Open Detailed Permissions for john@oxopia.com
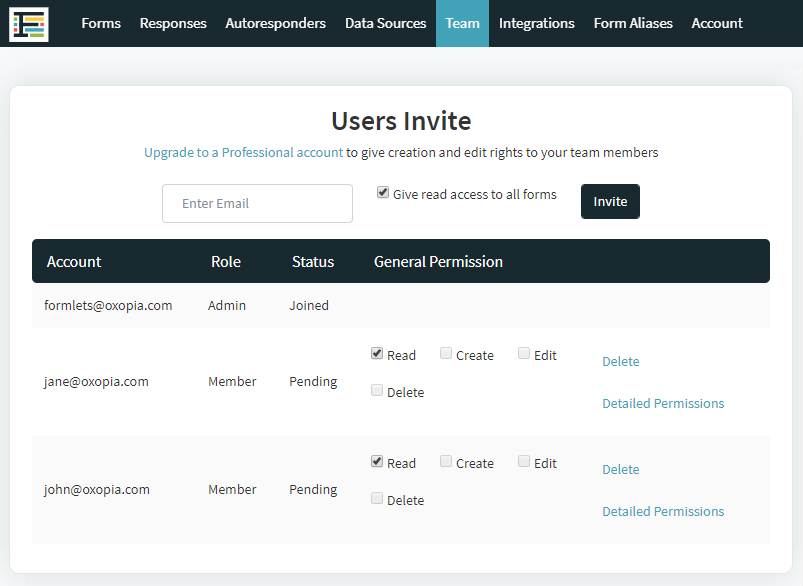 [663, 512]
